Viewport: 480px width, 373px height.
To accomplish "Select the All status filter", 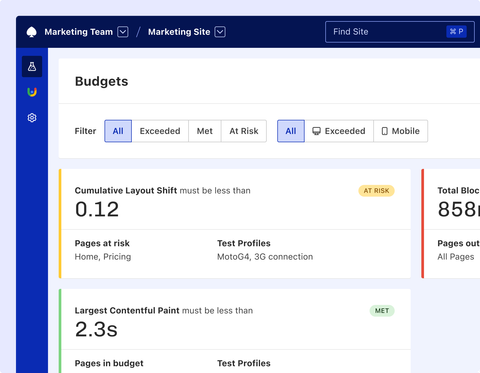I will (118, 131).
